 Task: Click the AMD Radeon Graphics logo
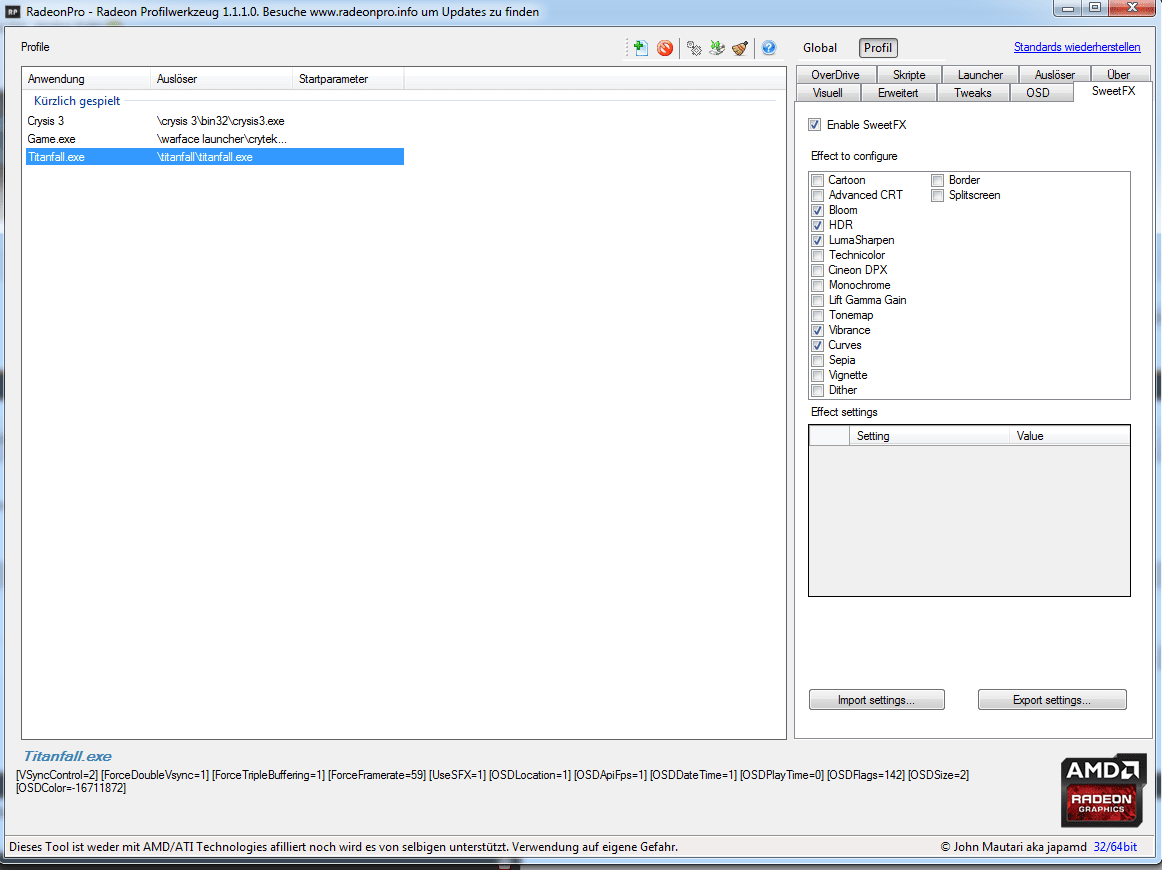pos(1103,791)
